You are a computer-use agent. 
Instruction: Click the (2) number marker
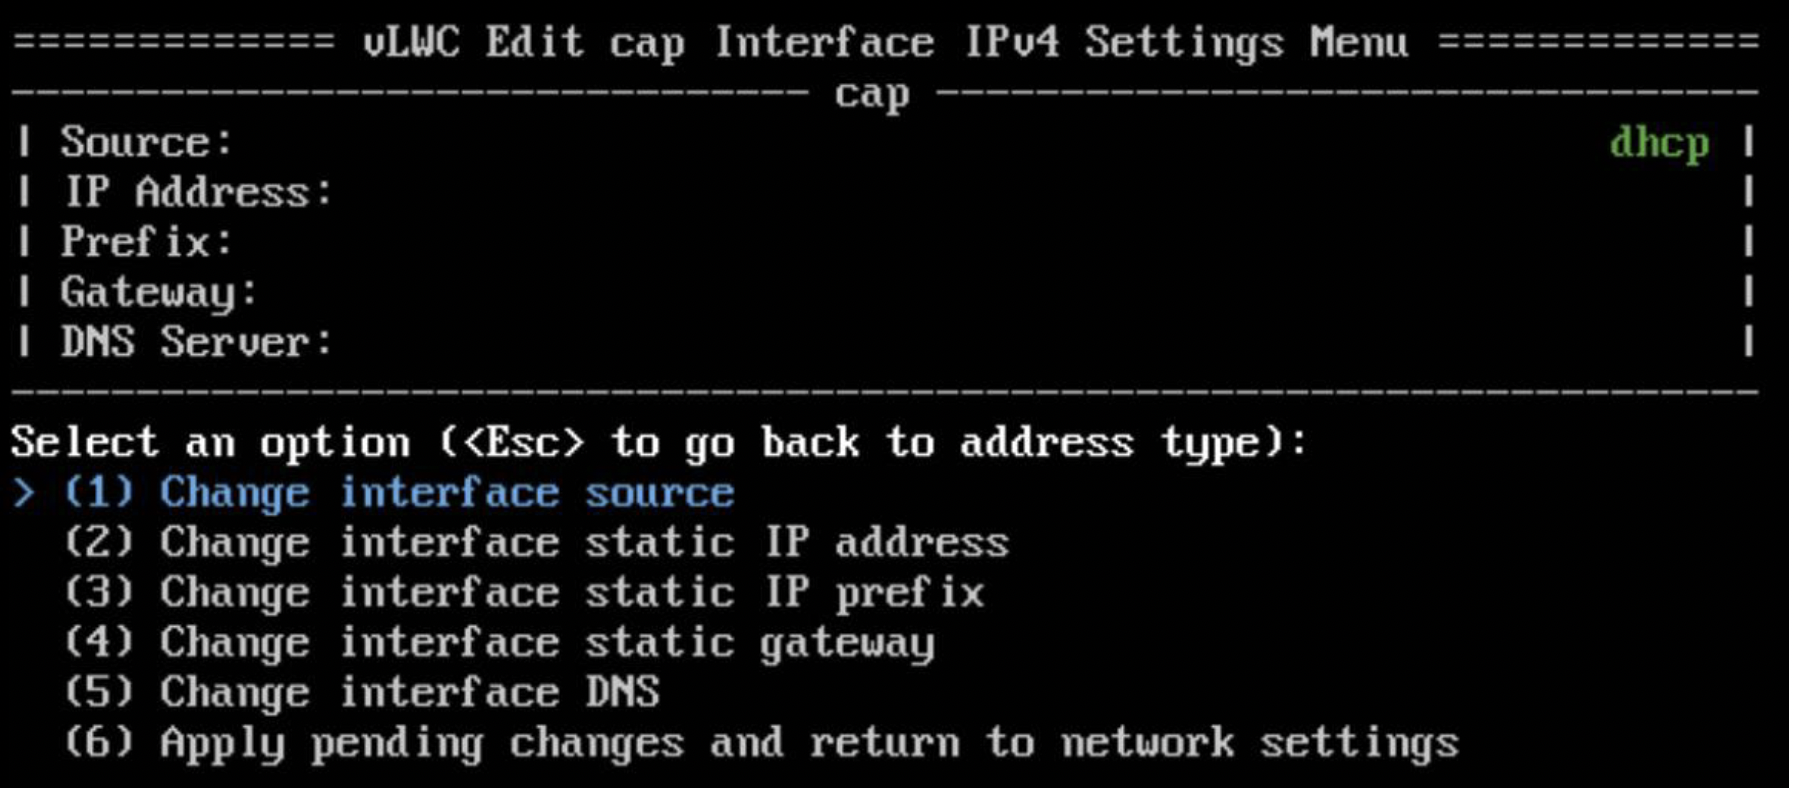point(98,542)
